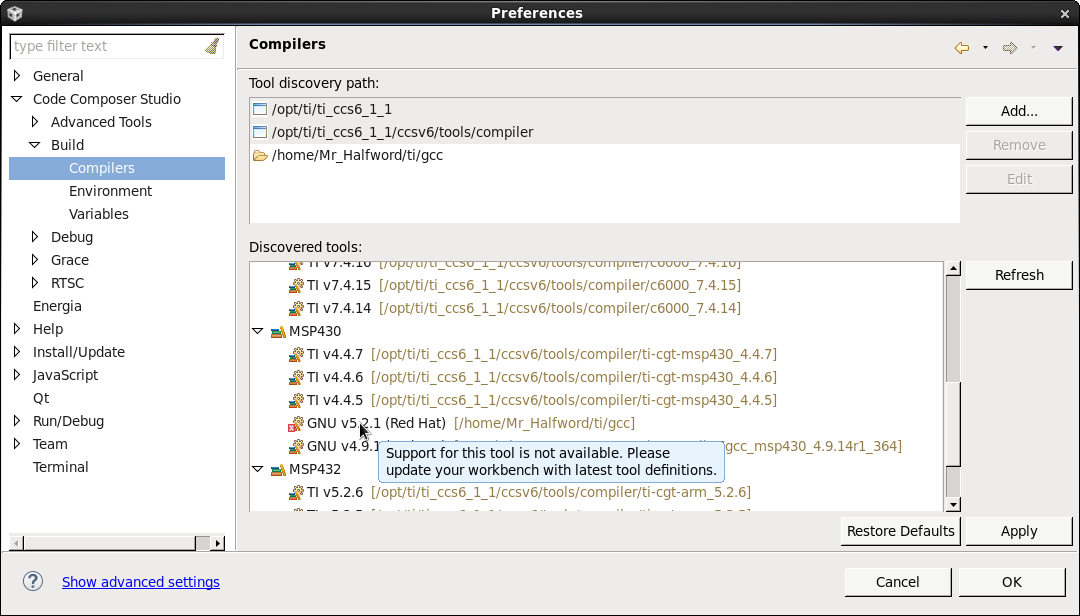Collapse the Code Composer Studio node
Viewport: 1080px width, 616px height.
click(x=17, y=99)
